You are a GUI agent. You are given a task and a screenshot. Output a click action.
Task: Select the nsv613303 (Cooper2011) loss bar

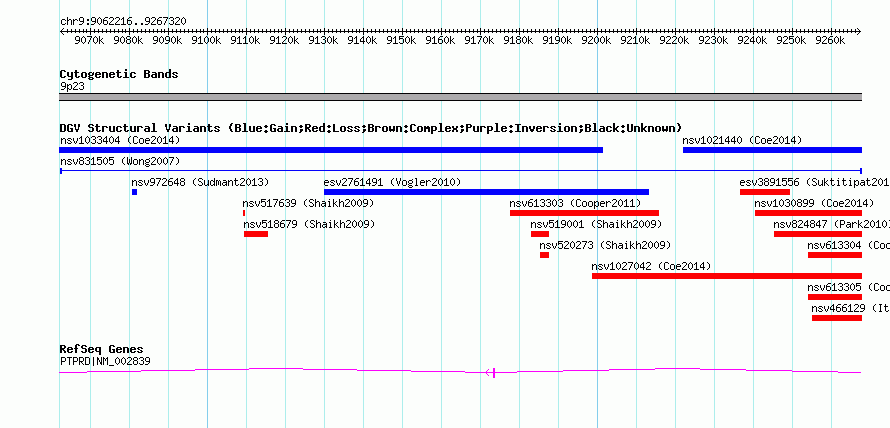pos(585,213)
